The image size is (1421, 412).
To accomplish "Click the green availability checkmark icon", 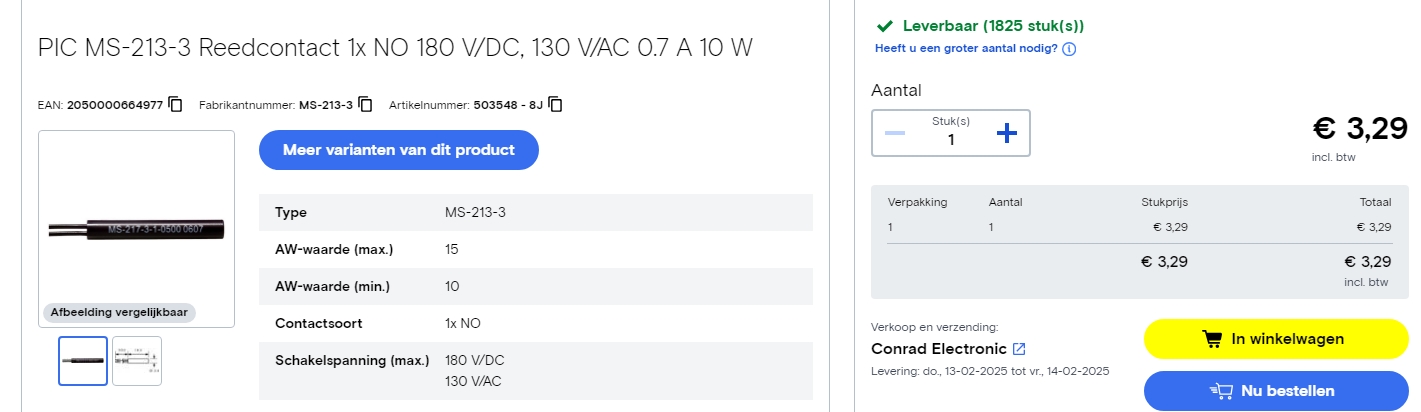I will click(x=884, y=26).
